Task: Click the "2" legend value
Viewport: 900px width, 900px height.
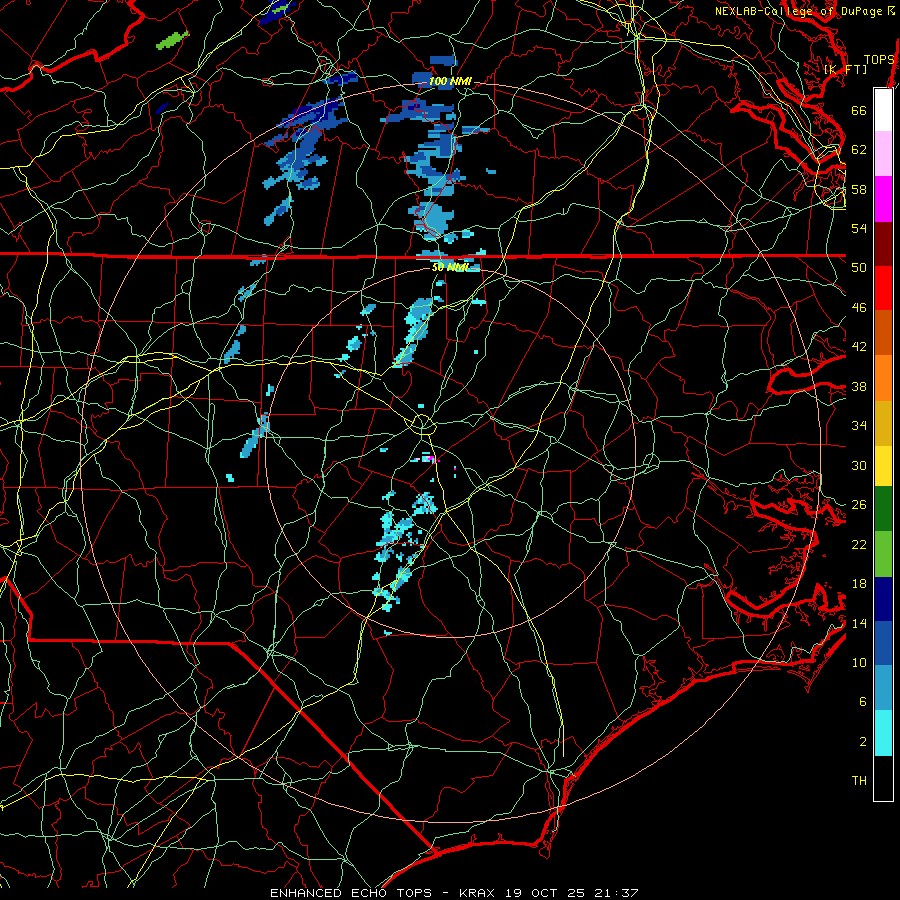Action: [863, 742]
